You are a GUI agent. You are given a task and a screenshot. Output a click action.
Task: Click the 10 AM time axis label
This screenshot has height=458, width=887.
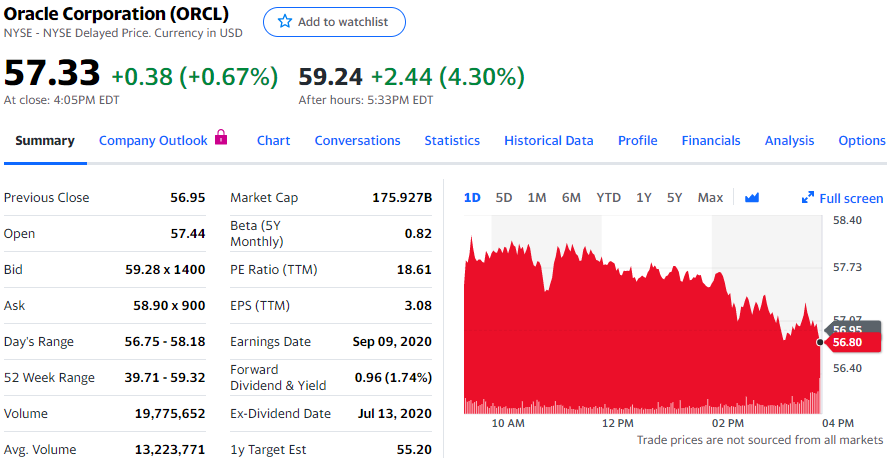(508, 424)
